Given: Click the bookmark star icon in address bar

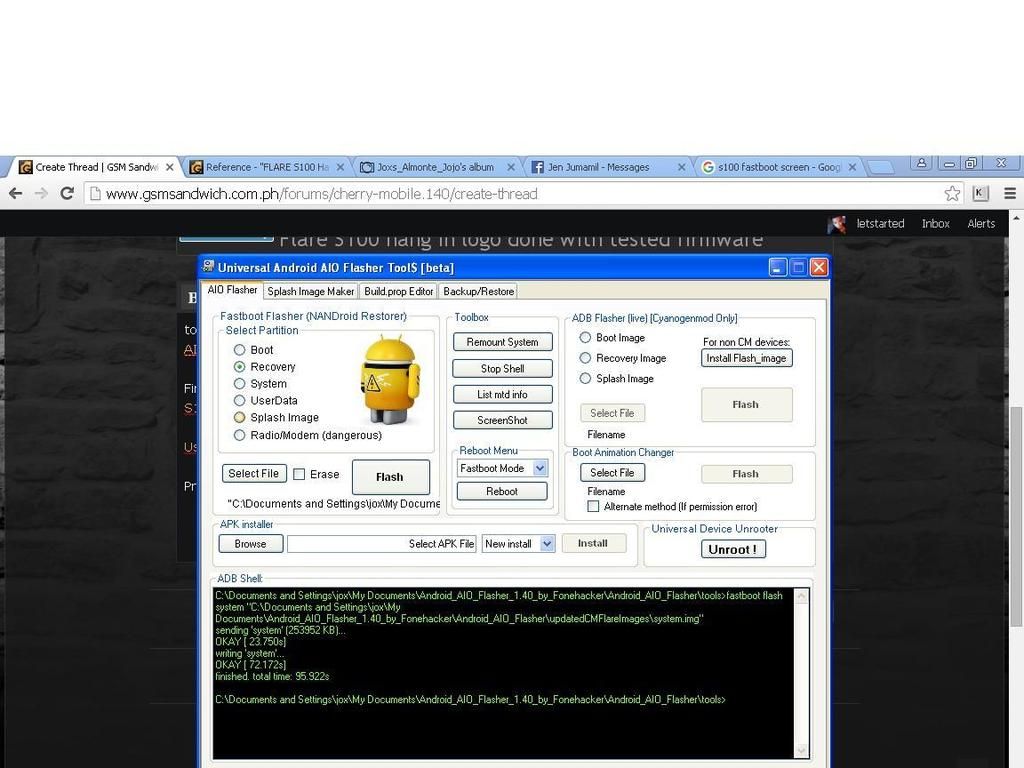Looking at the screenshot, I should pyautogui.click(x=952, y=193).
